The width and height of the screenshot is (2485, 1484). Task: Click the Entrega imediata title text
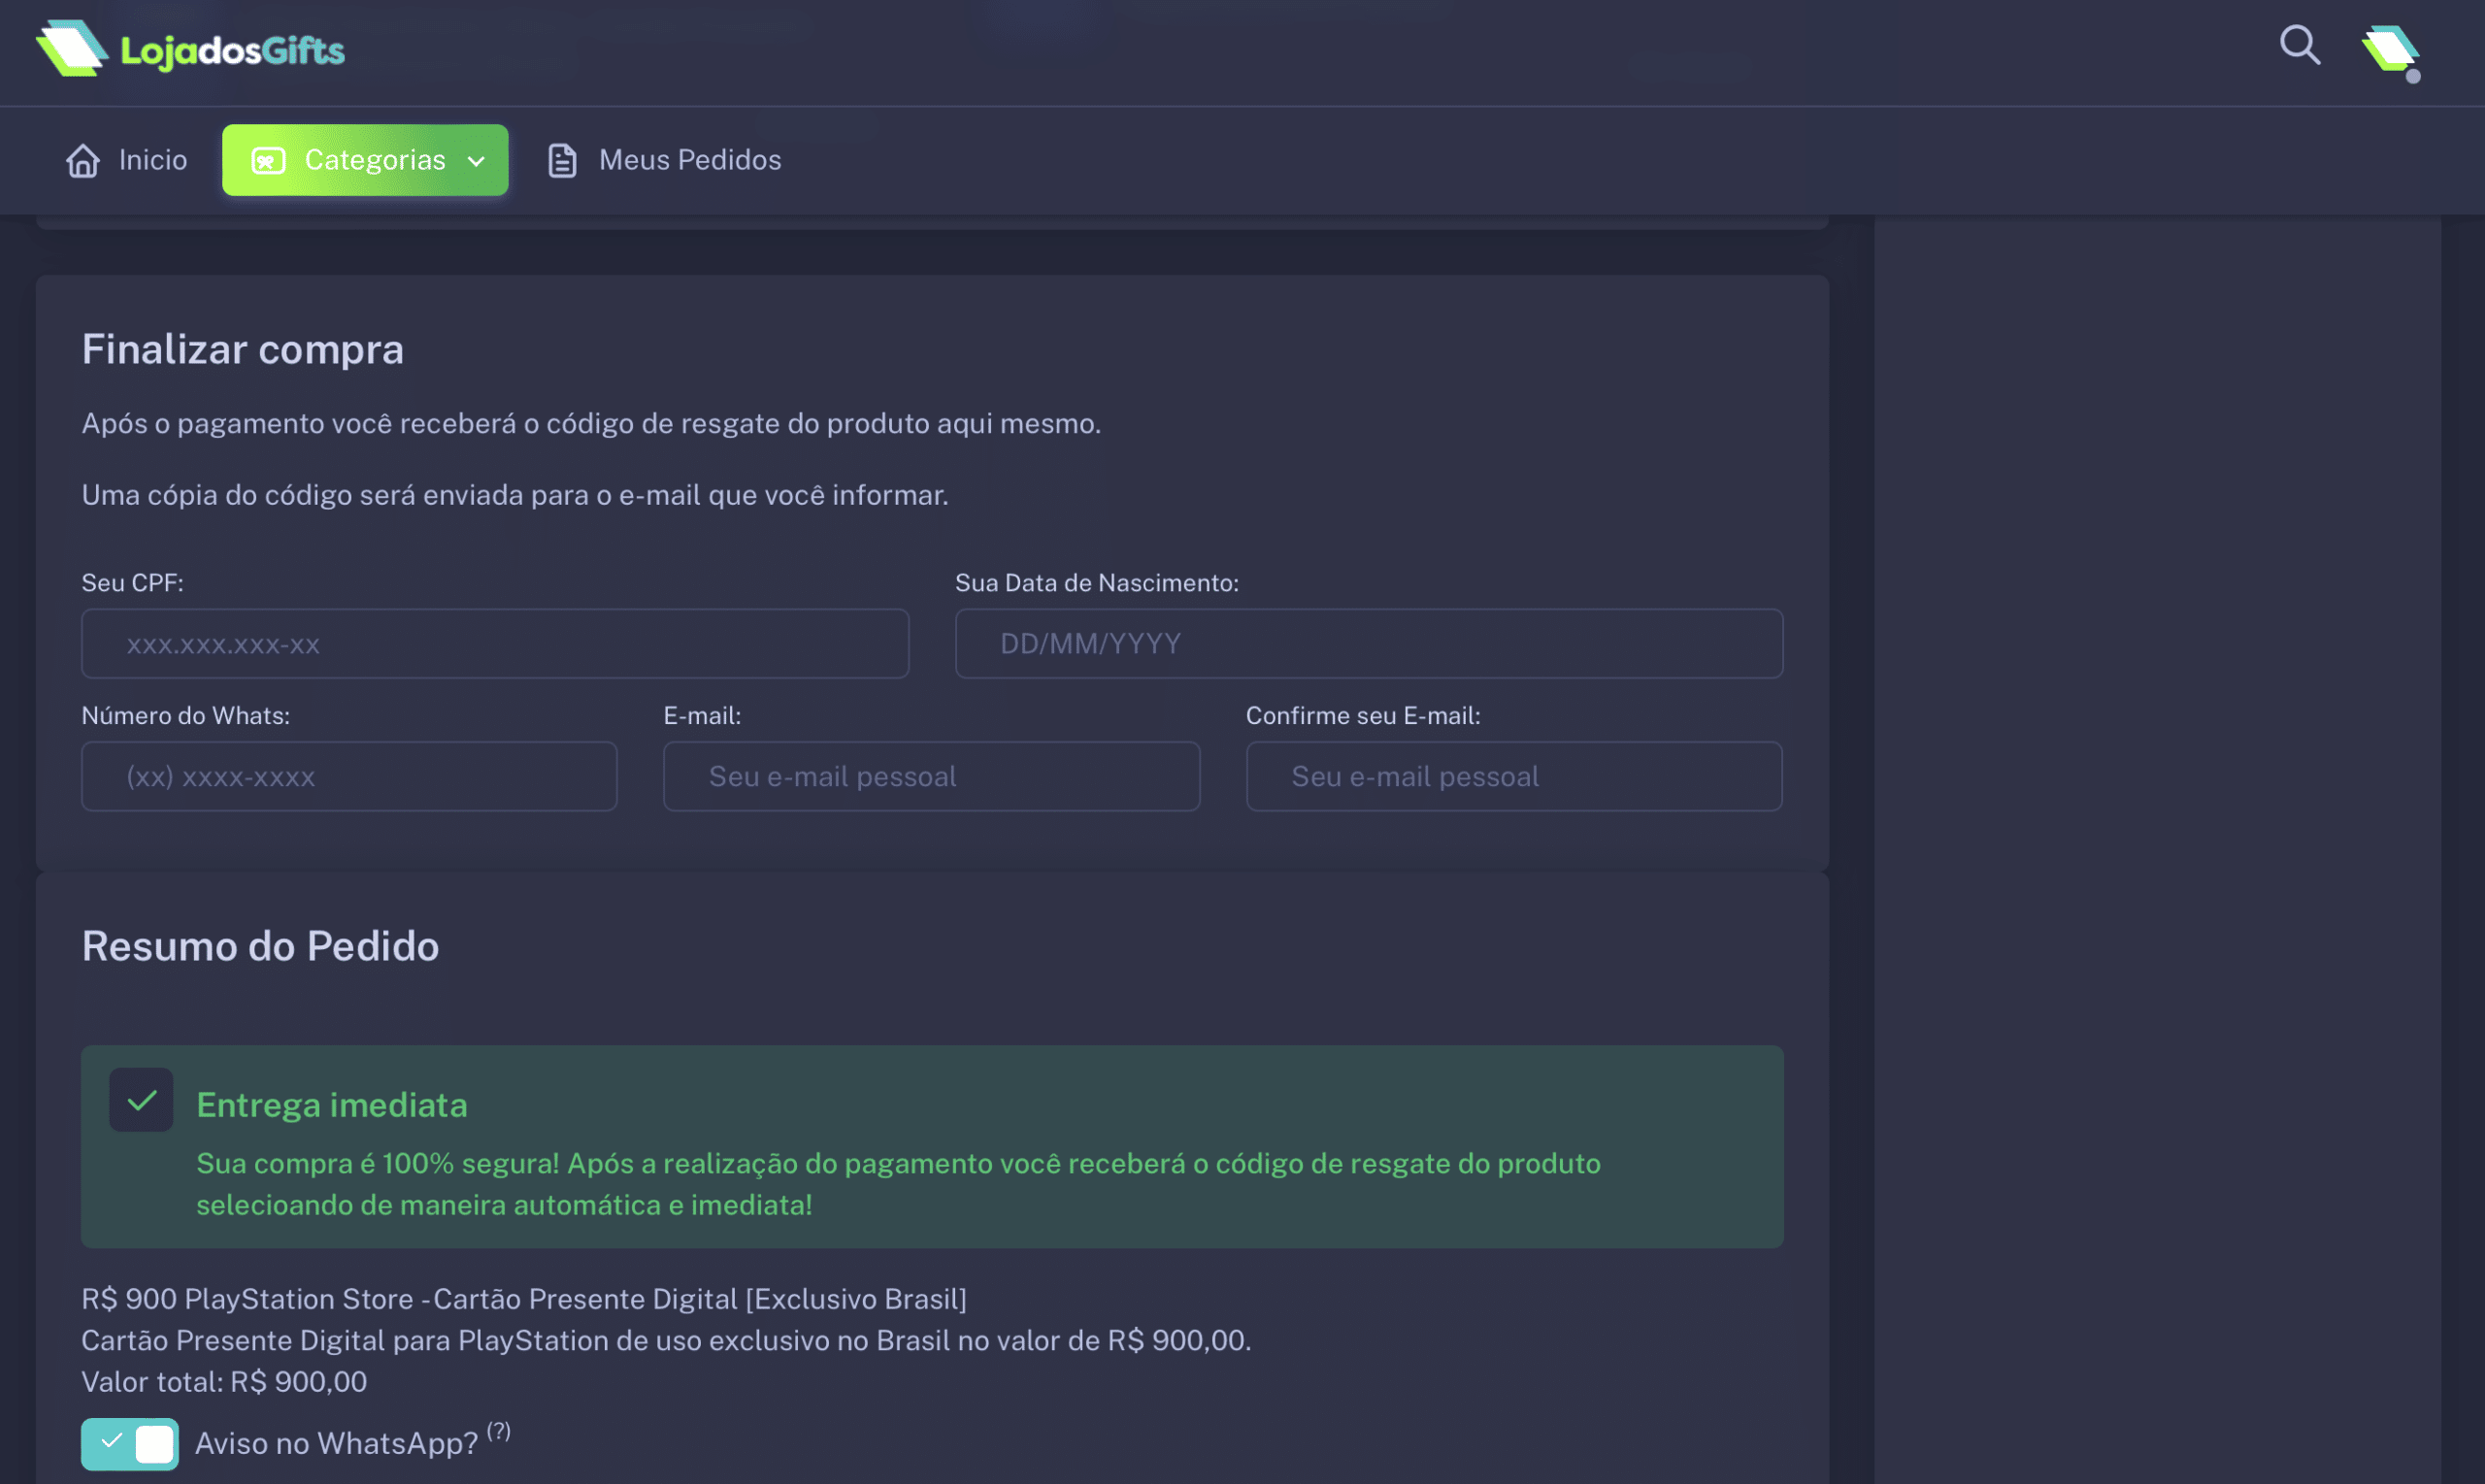pyautogui.click(x=332, y=1105)
